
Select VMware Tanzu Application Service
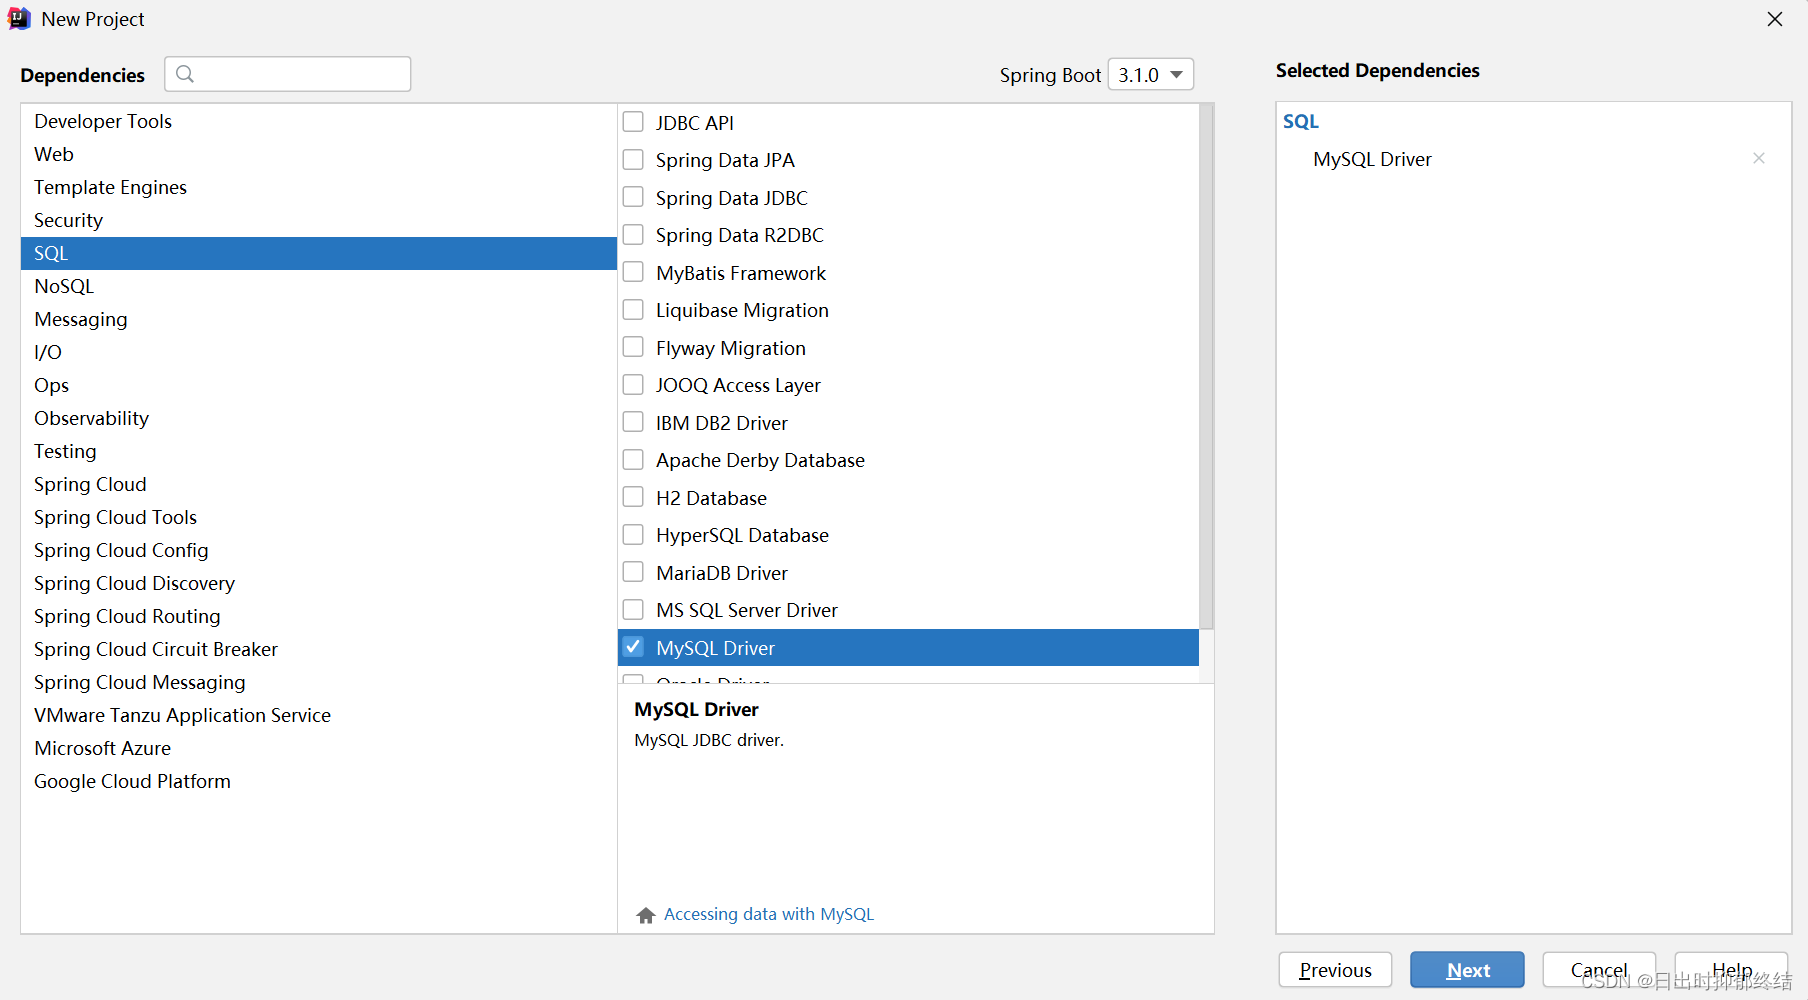(x=318, y=715)
